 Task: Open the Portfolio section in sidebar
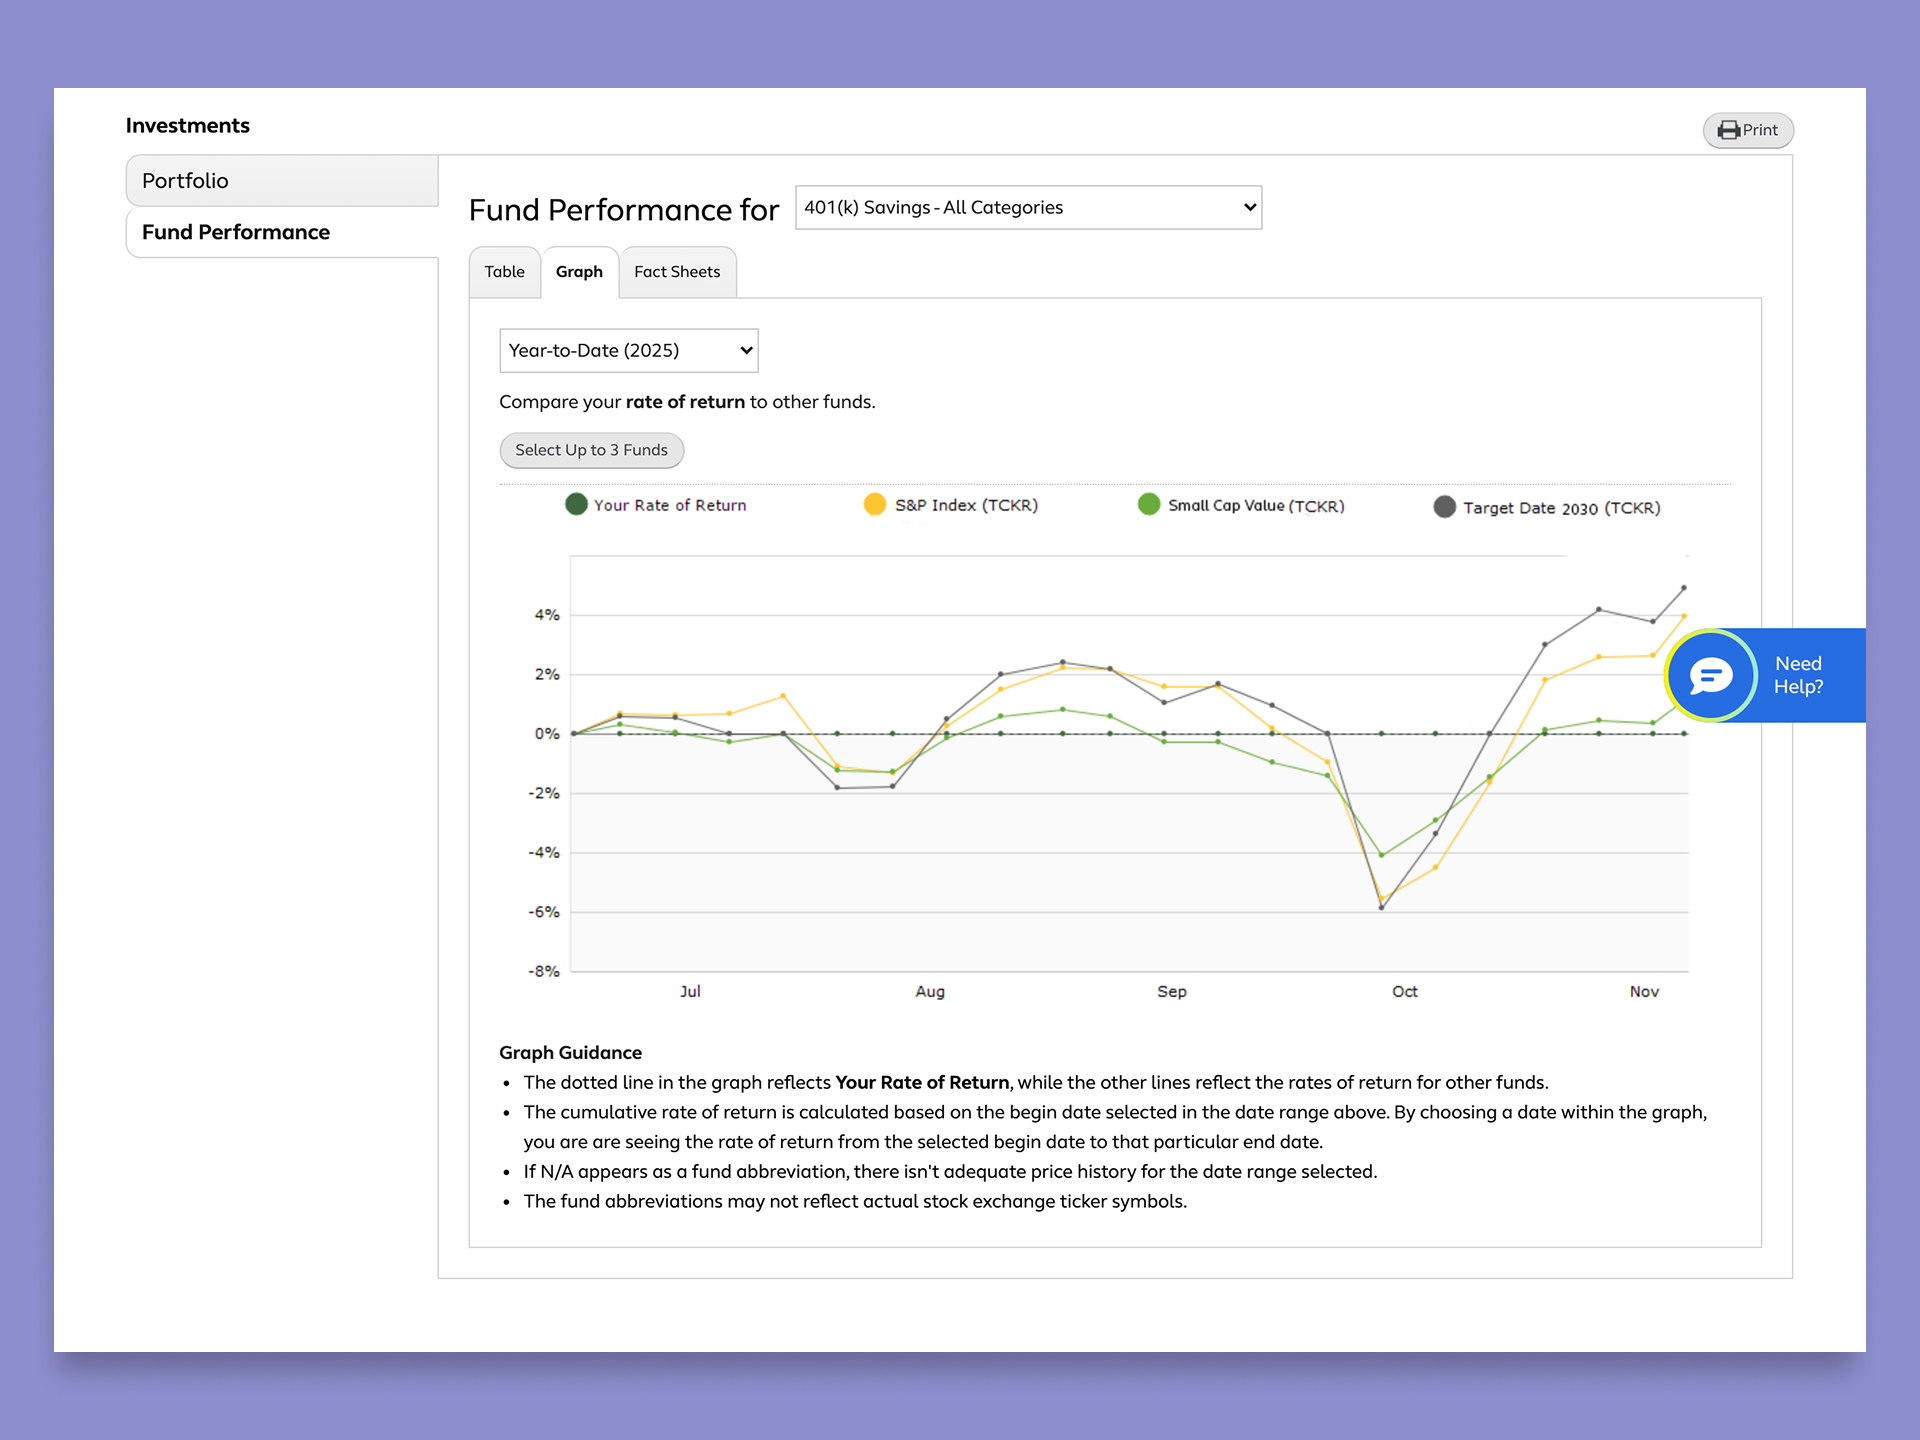pyautogui.click(x=282, y=180)
